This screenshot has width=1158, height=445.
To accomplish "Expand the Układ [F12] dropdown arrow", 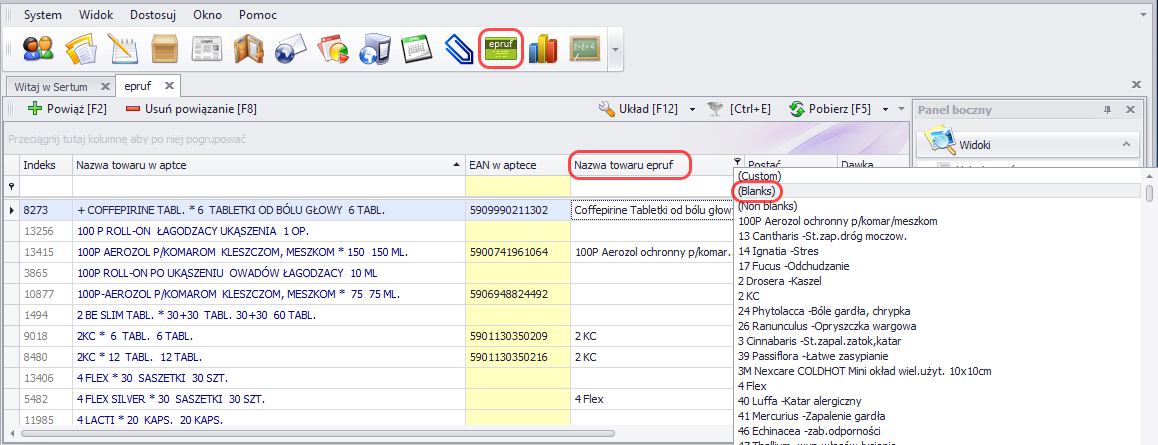I will click(x=691, y=109).
